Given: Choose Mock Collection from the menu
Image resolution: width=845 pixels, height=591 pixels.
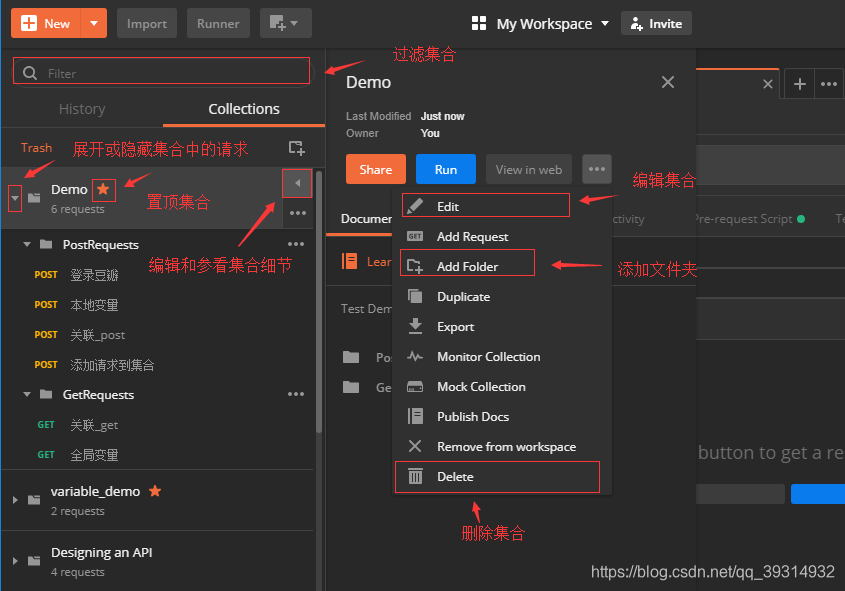Looking at the screenshot, I should [x=502, y=387].
